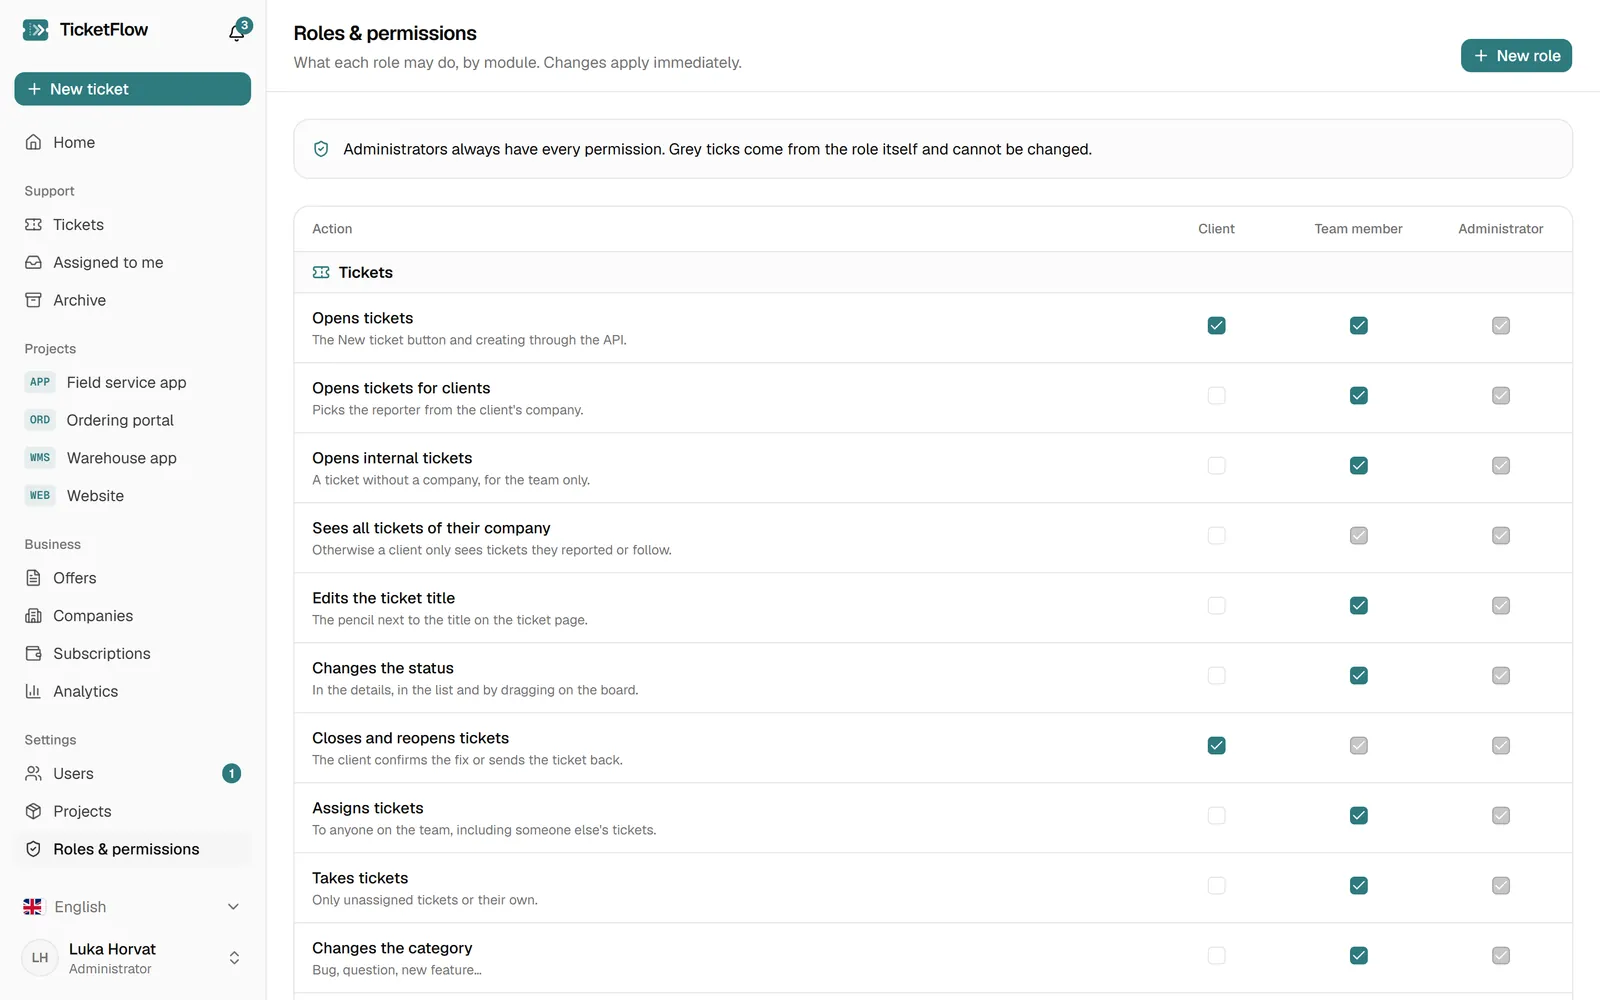Uncheck Team member for Assigns tickets
This screenshot has width=1600, height=1000.
point(1358,816)
